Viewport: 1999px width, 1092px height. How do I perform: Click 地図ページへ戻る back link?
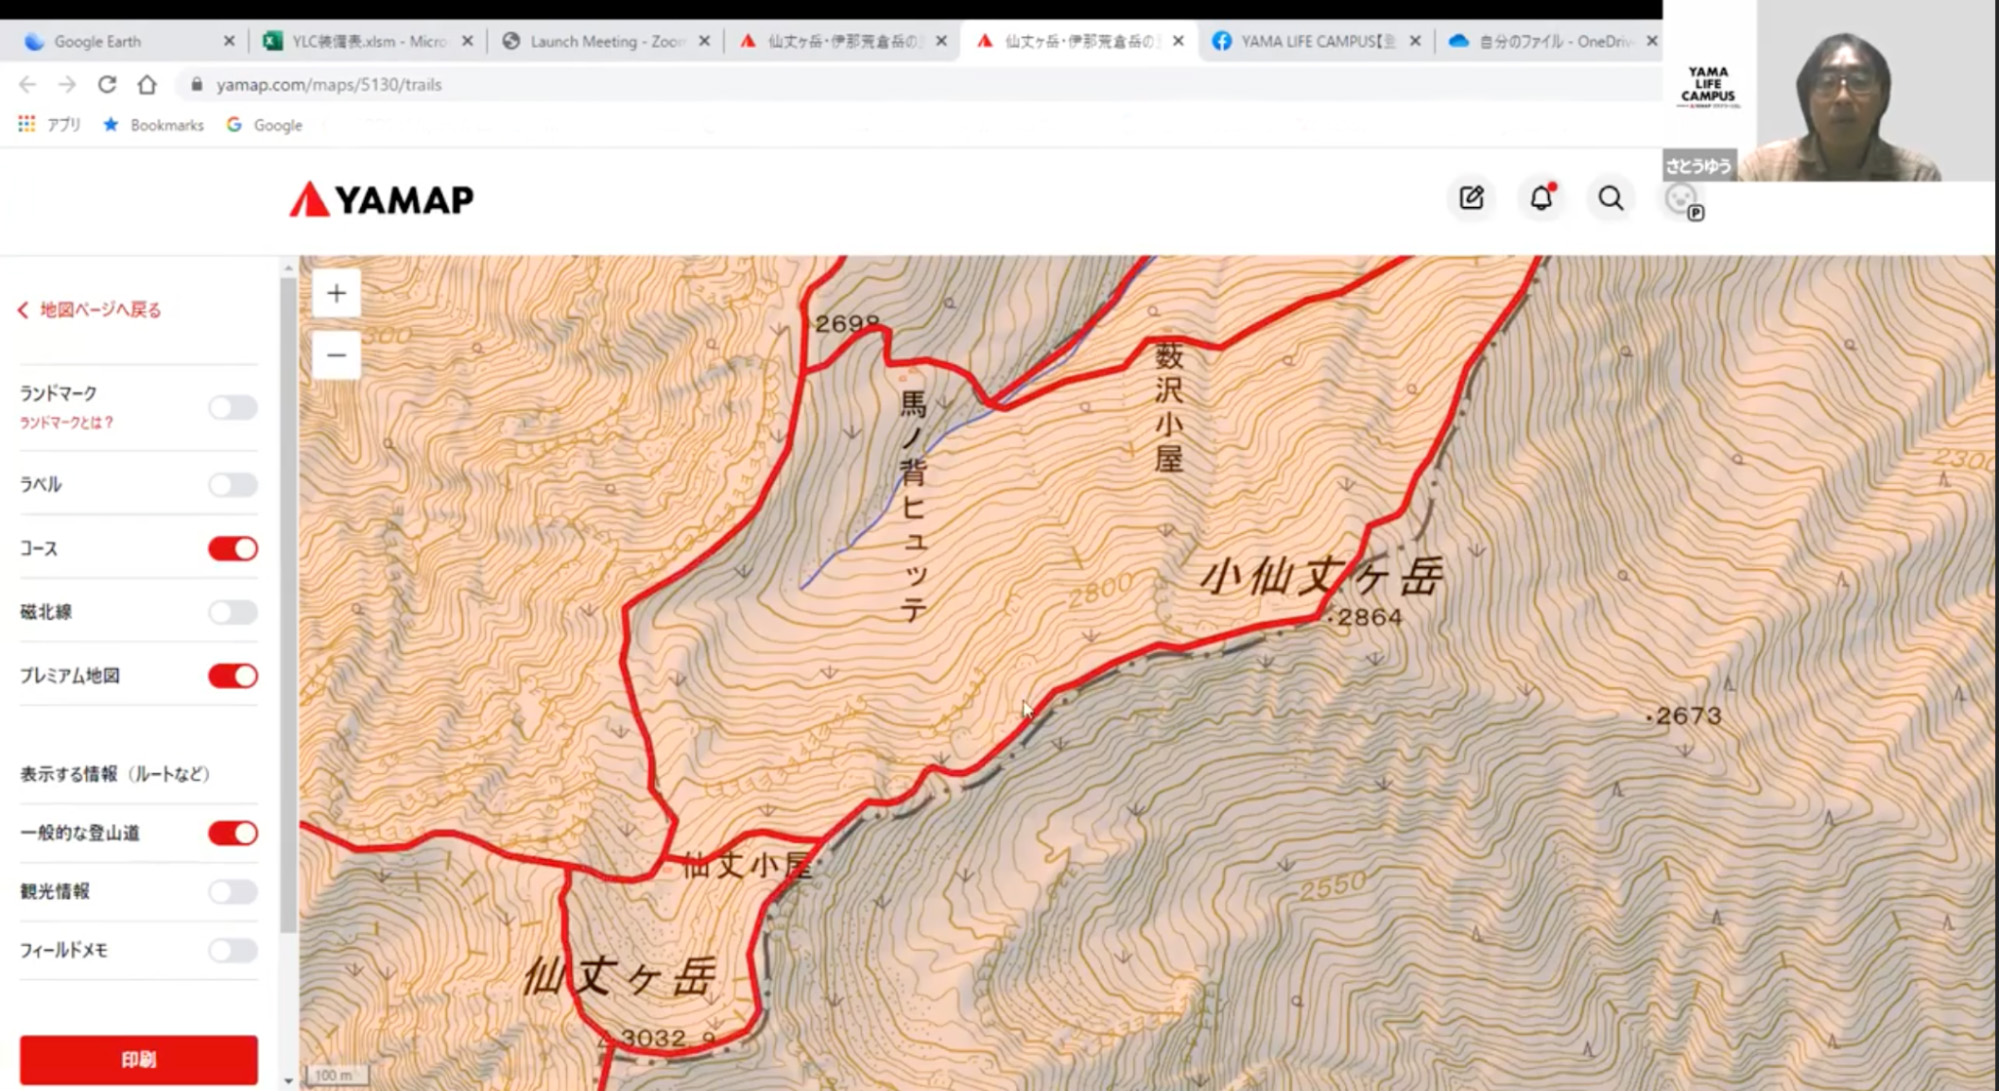tap(90, 310)
